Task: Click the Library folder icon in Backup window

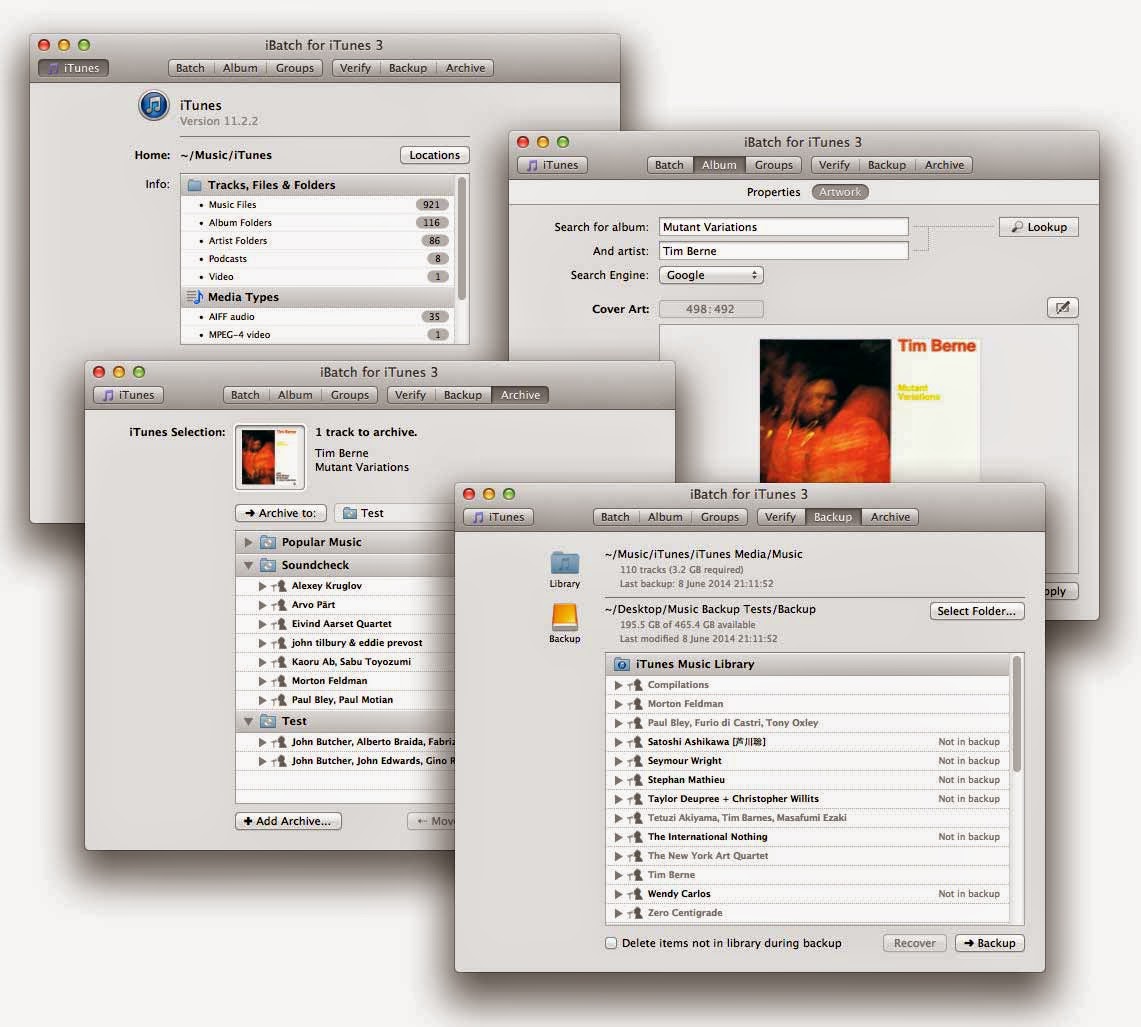Action: coord(565,563)
